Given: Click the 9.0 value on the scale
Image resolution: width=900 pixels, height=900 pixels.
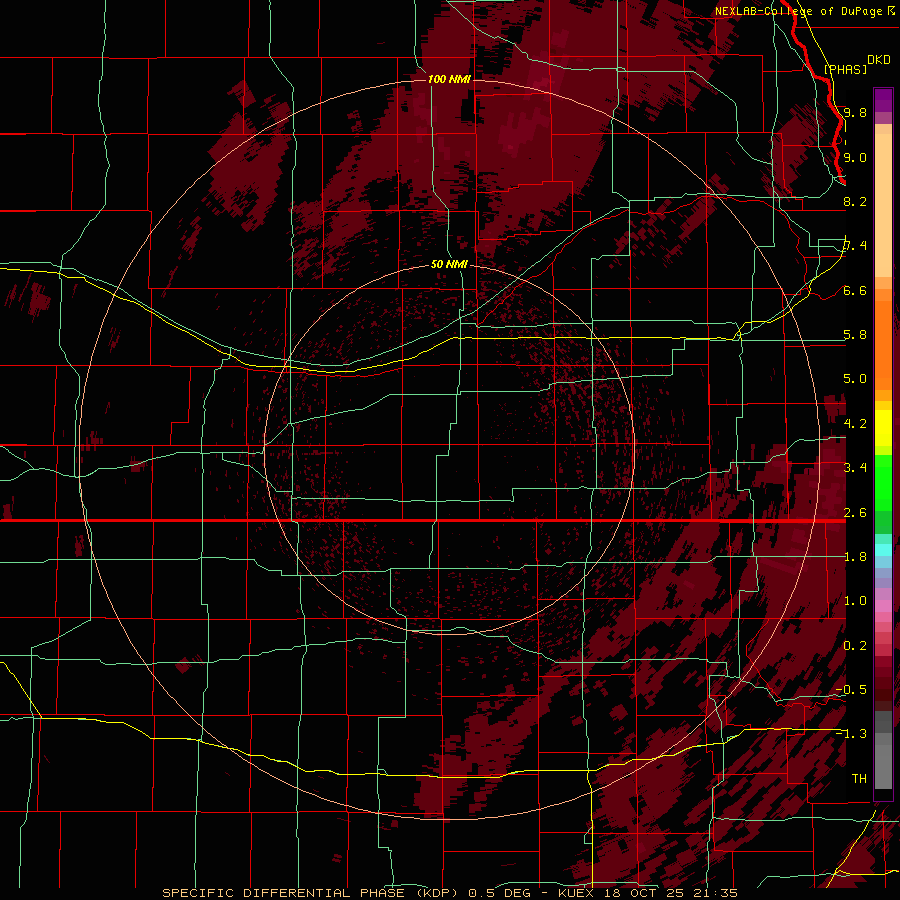Looking at the screenshot, I should pos(855,157).
